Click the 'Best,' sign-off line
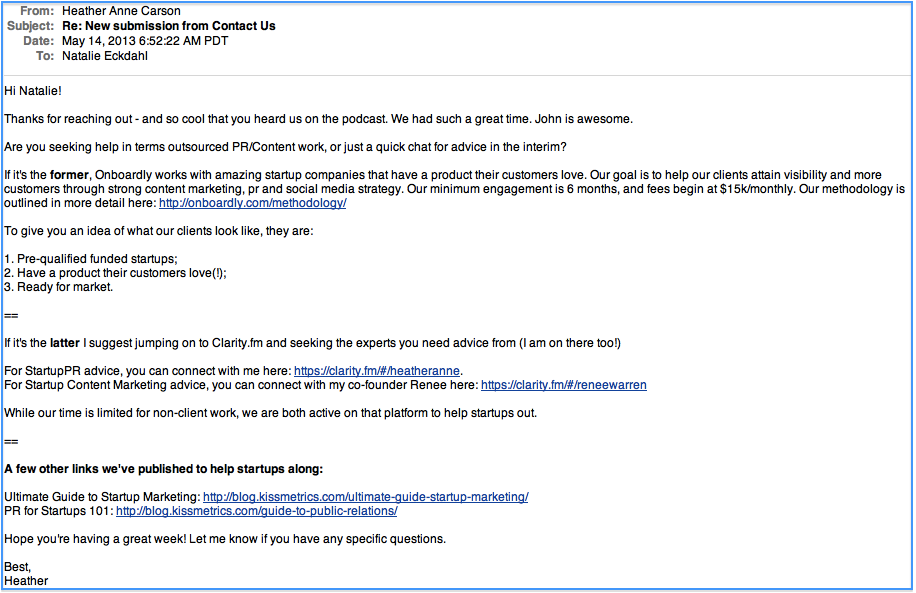 pos(18,567)
